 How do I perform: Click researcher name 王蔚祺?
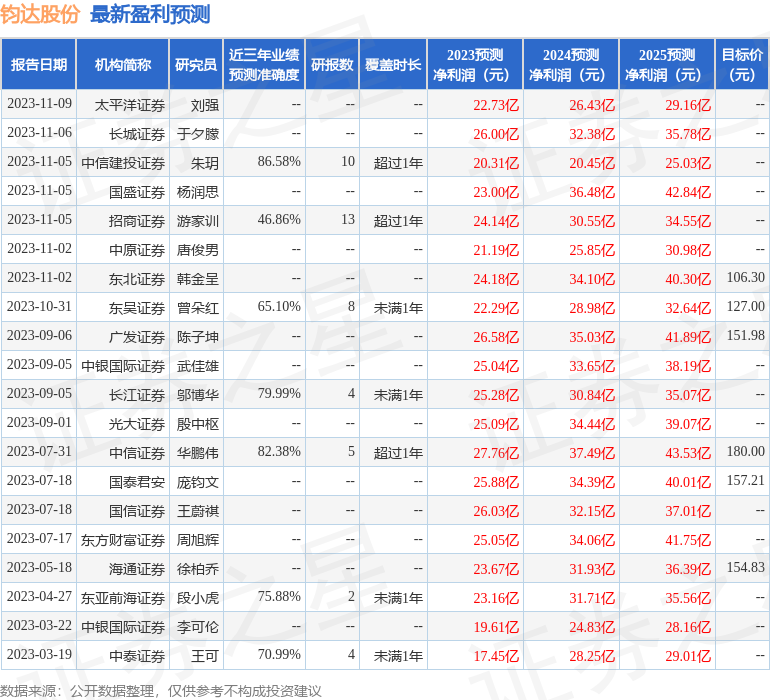click(x=198, y=511)
